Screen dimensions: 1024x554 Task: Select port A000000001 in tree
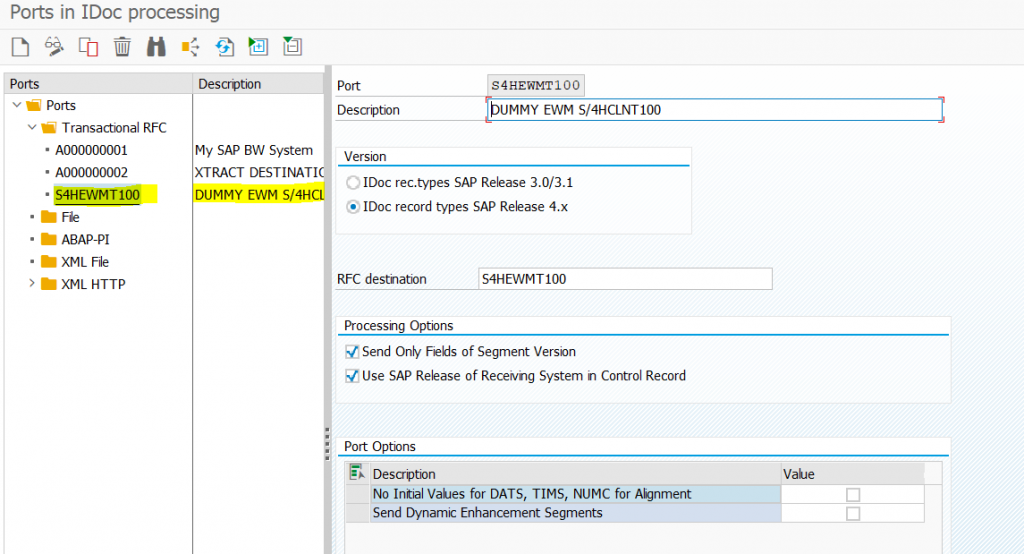coord(91,150)
